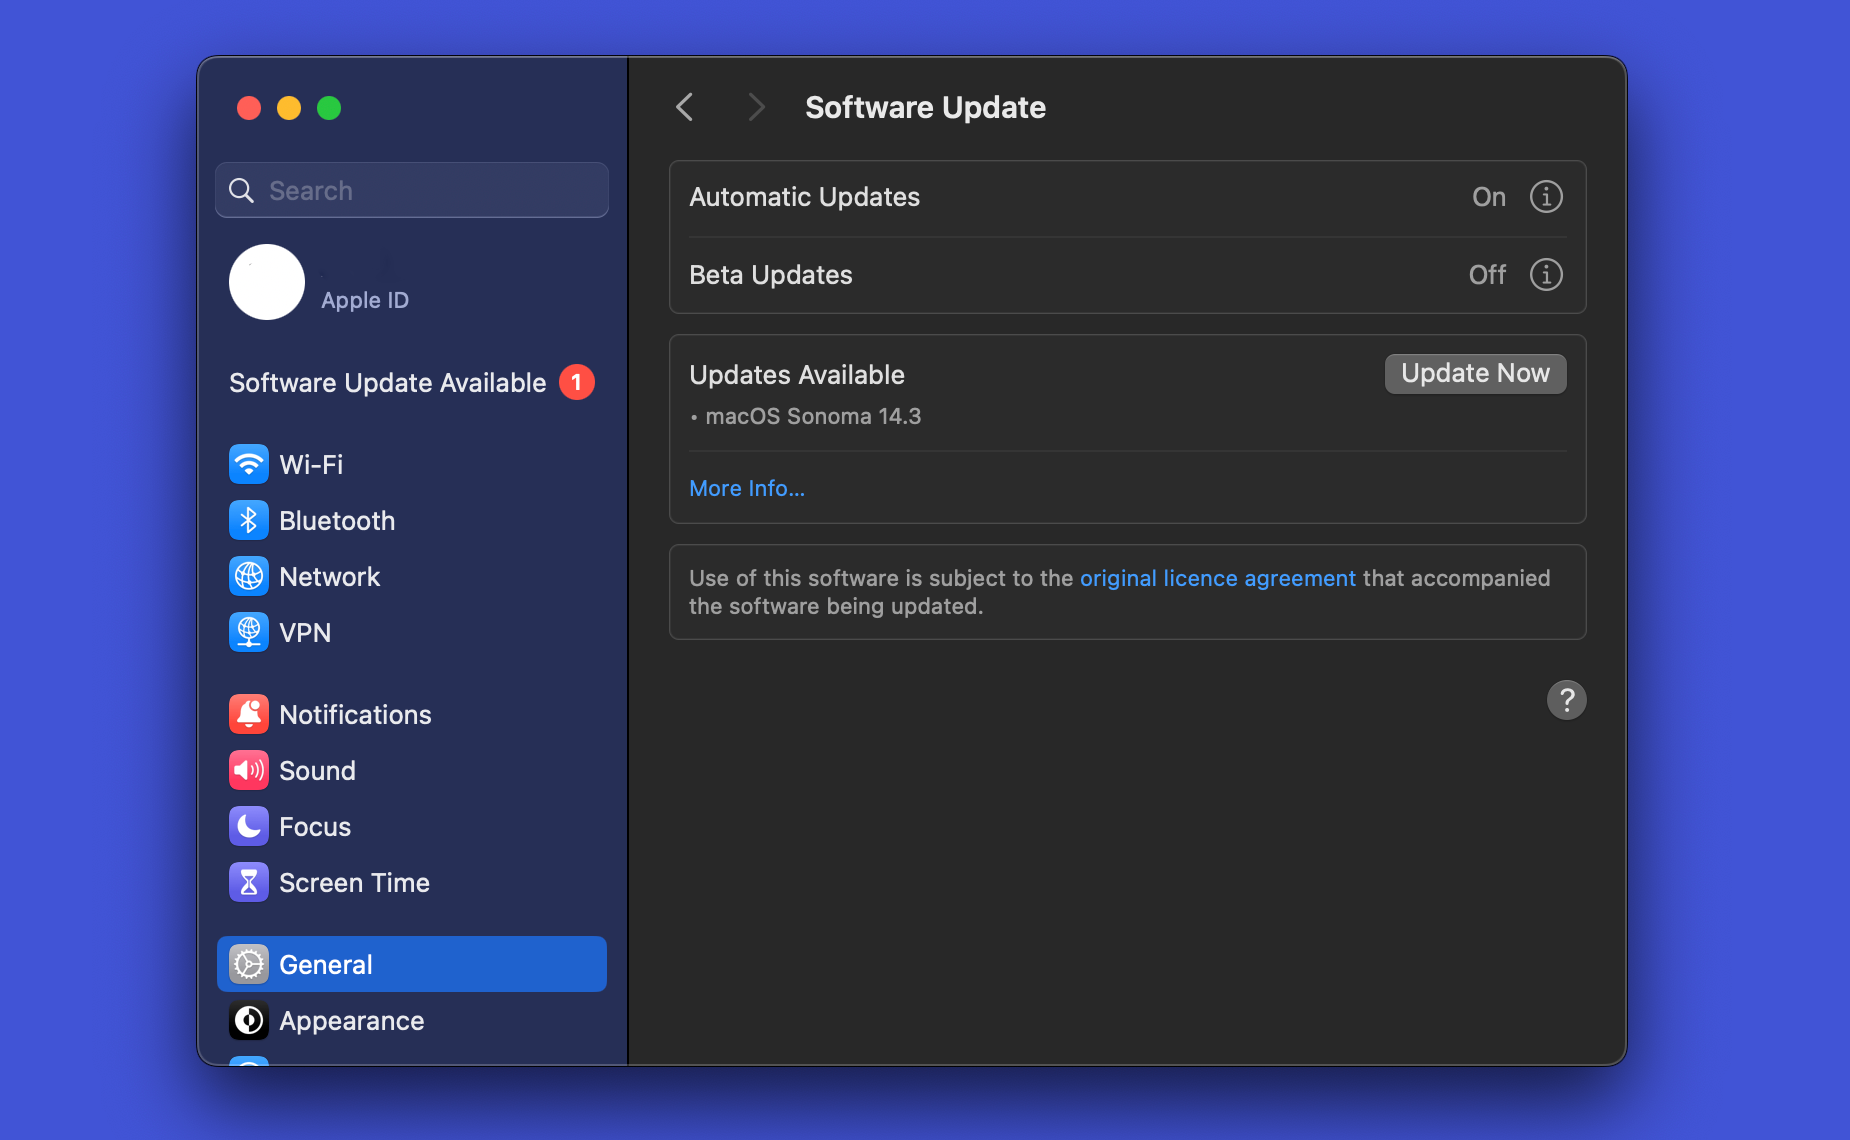Viewport: 1850px width, 1140px height.
Task: Open Notifications bell icon
Action: tap(249, 714)
